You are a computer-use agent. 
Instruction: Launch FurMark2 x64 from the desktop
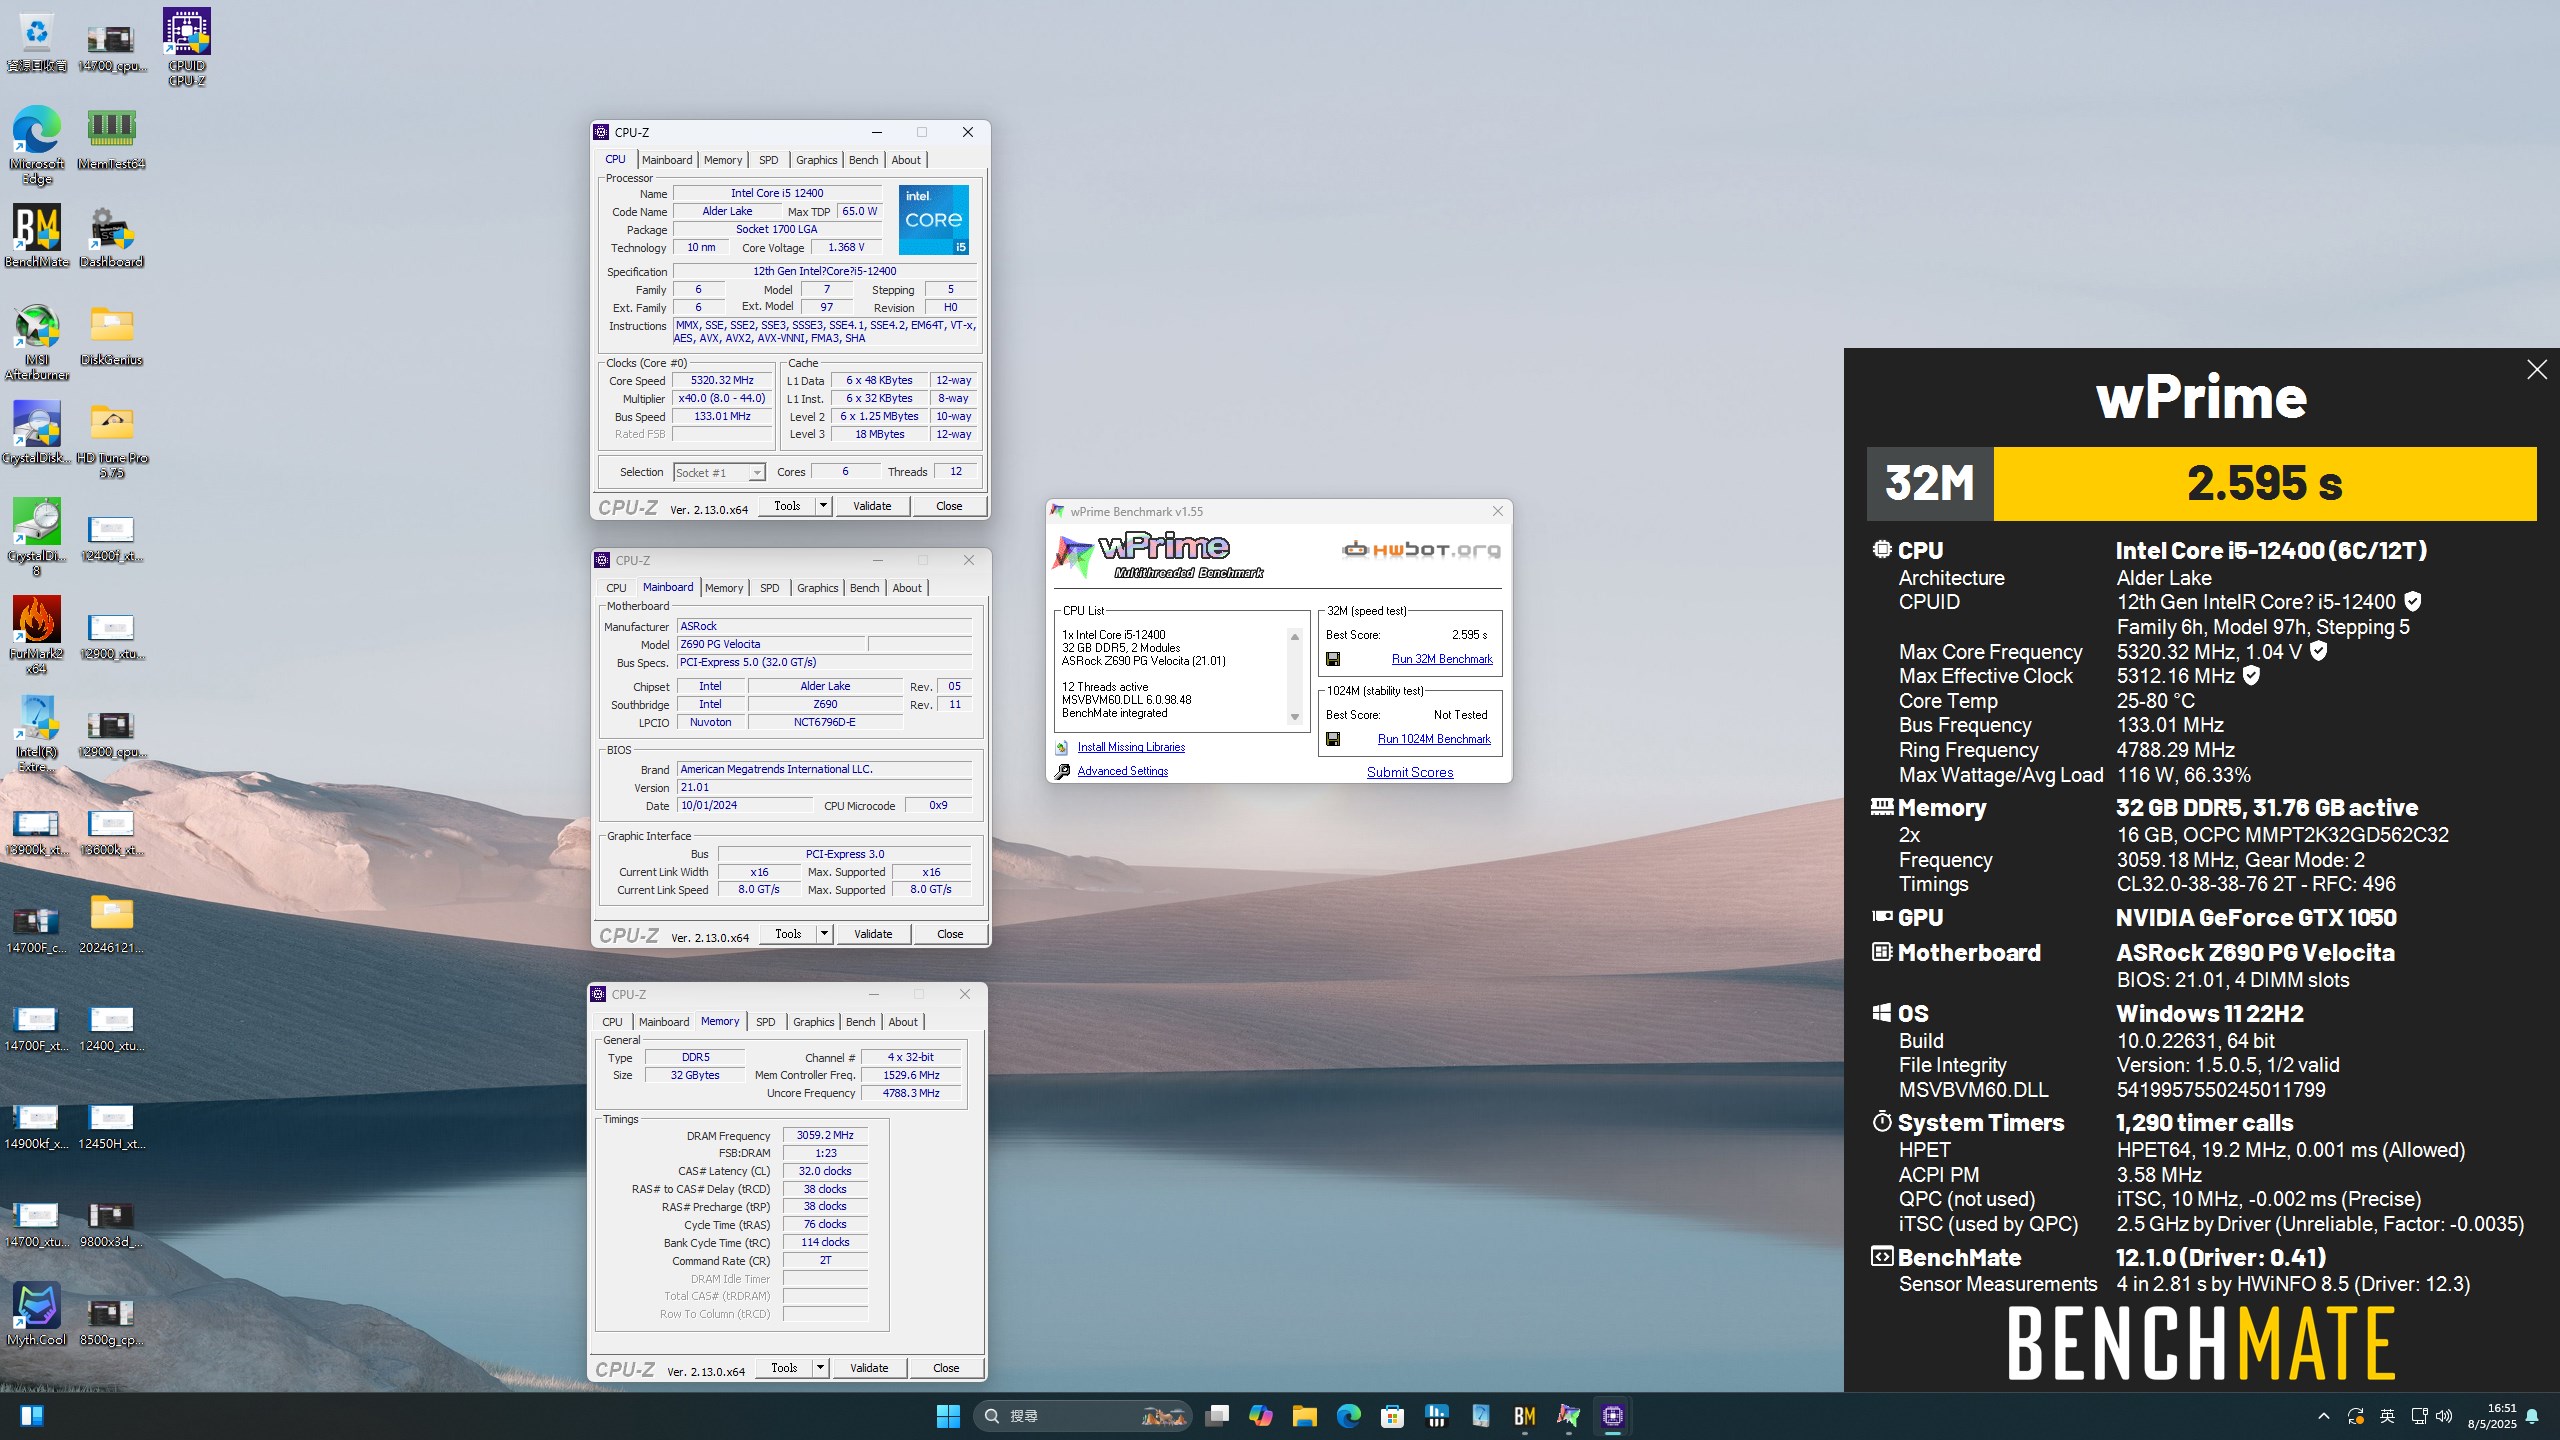(37, 636)
